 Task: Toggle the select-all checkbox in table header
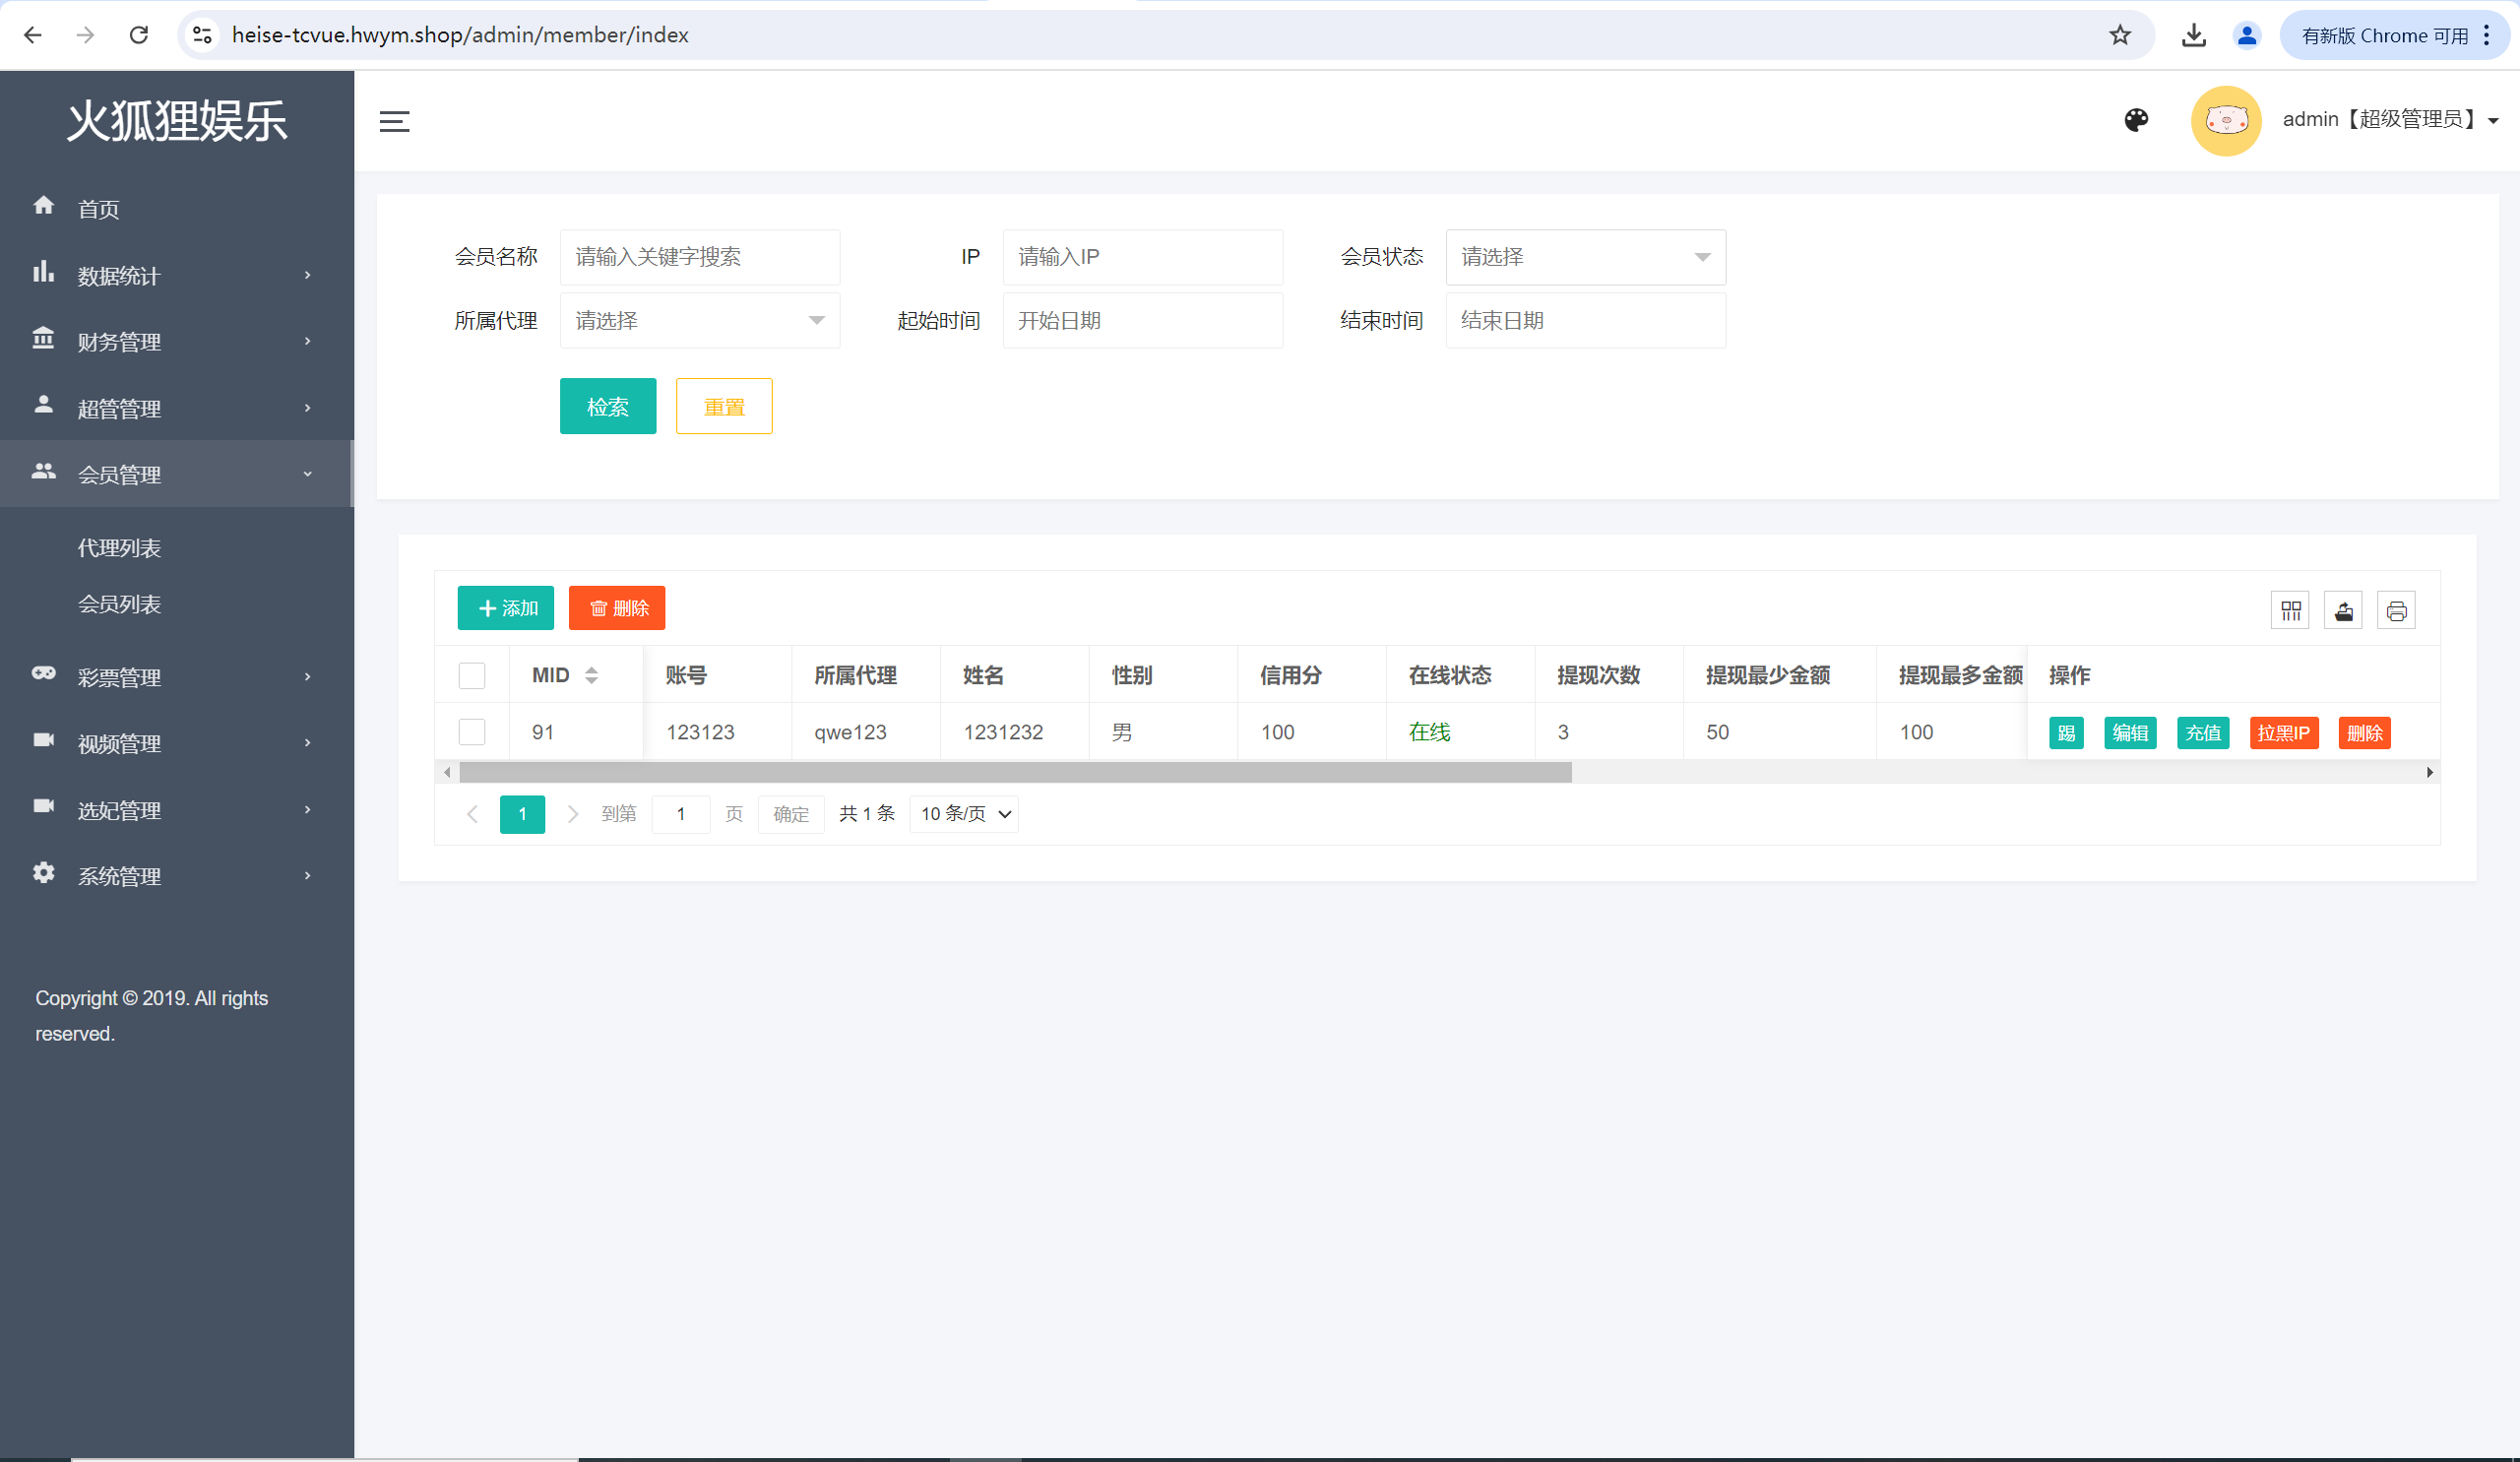click(x=472, y=675)
